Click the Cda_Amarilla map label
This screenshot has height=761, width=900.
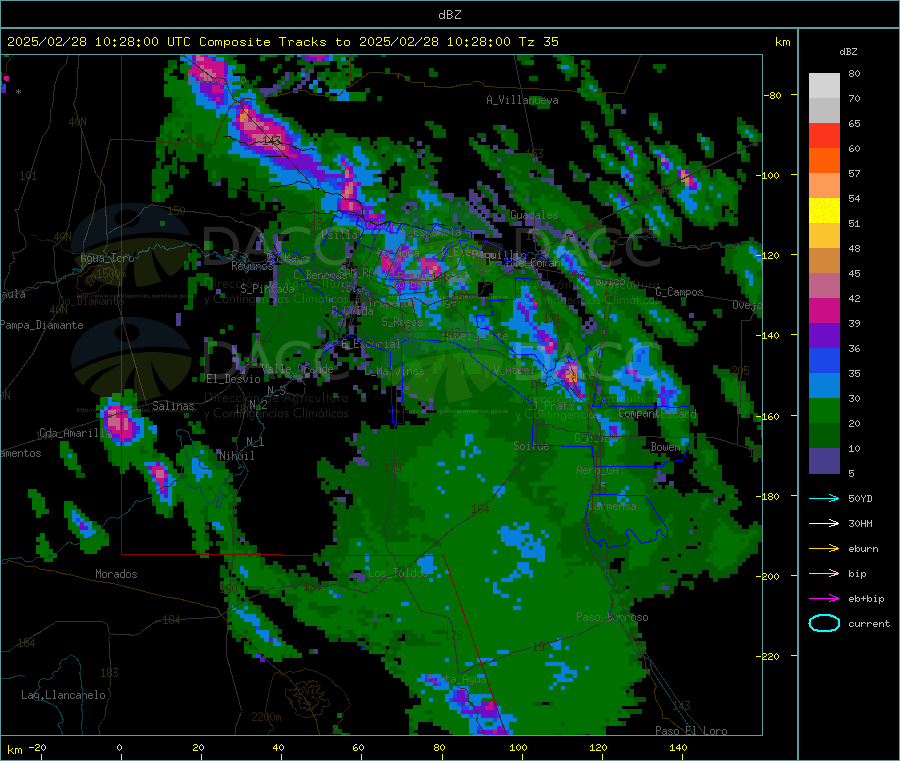click(75, 433)
